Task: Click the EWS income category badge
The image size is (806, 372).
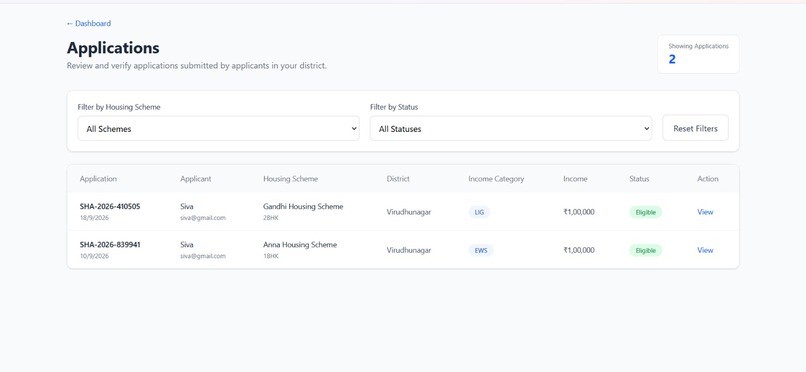Action: tap(481, 250)
